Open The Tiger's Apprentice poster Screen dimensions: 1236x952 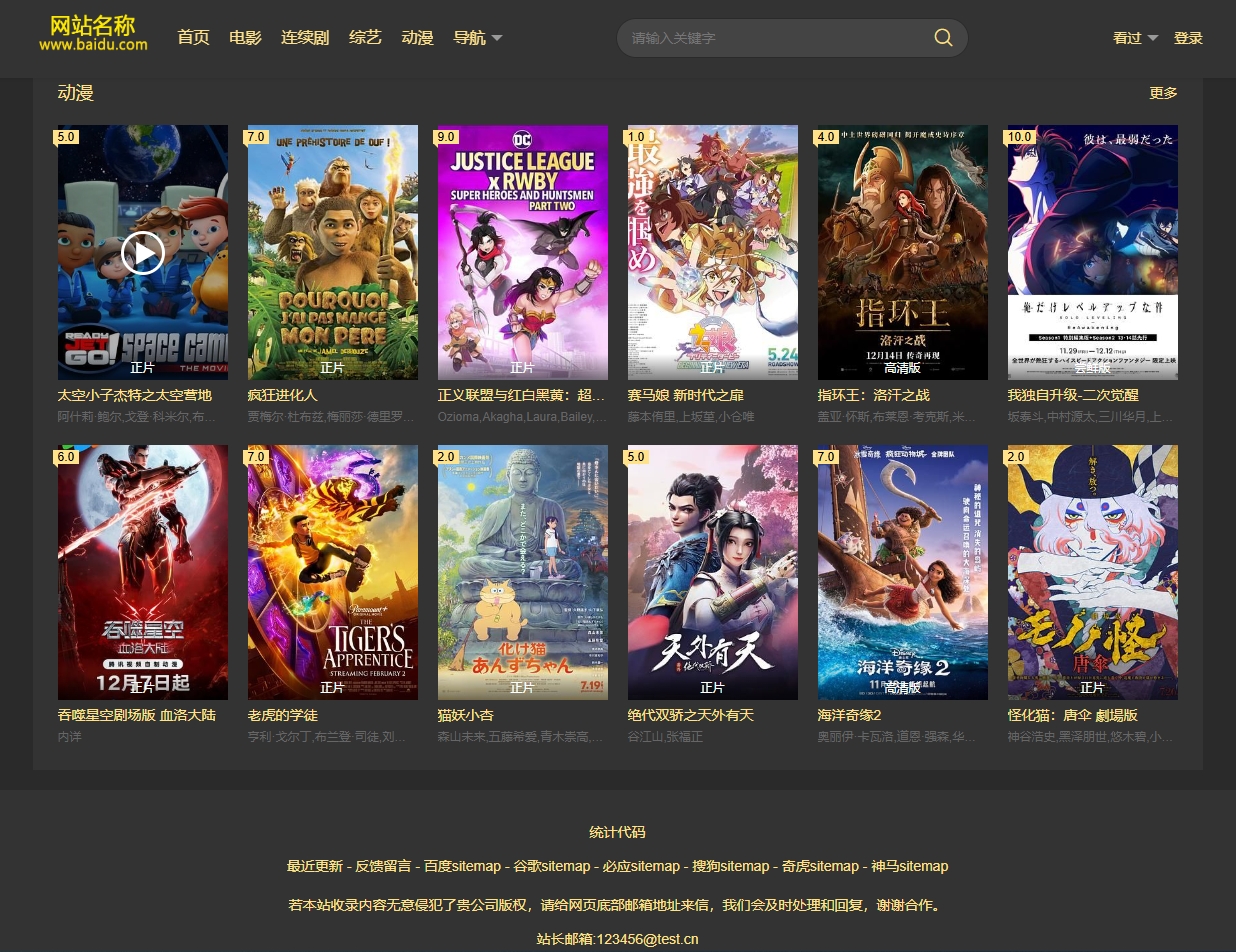333,572
